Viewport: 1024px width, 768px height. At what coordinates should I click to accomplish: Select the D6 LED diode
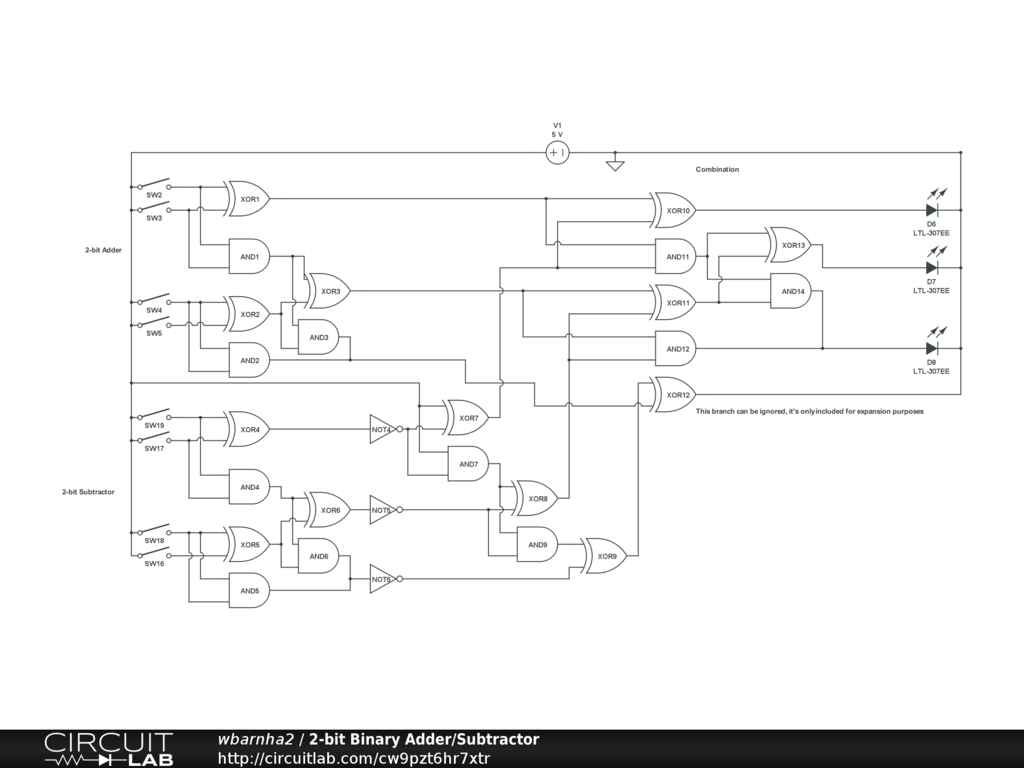pos(931,211)
